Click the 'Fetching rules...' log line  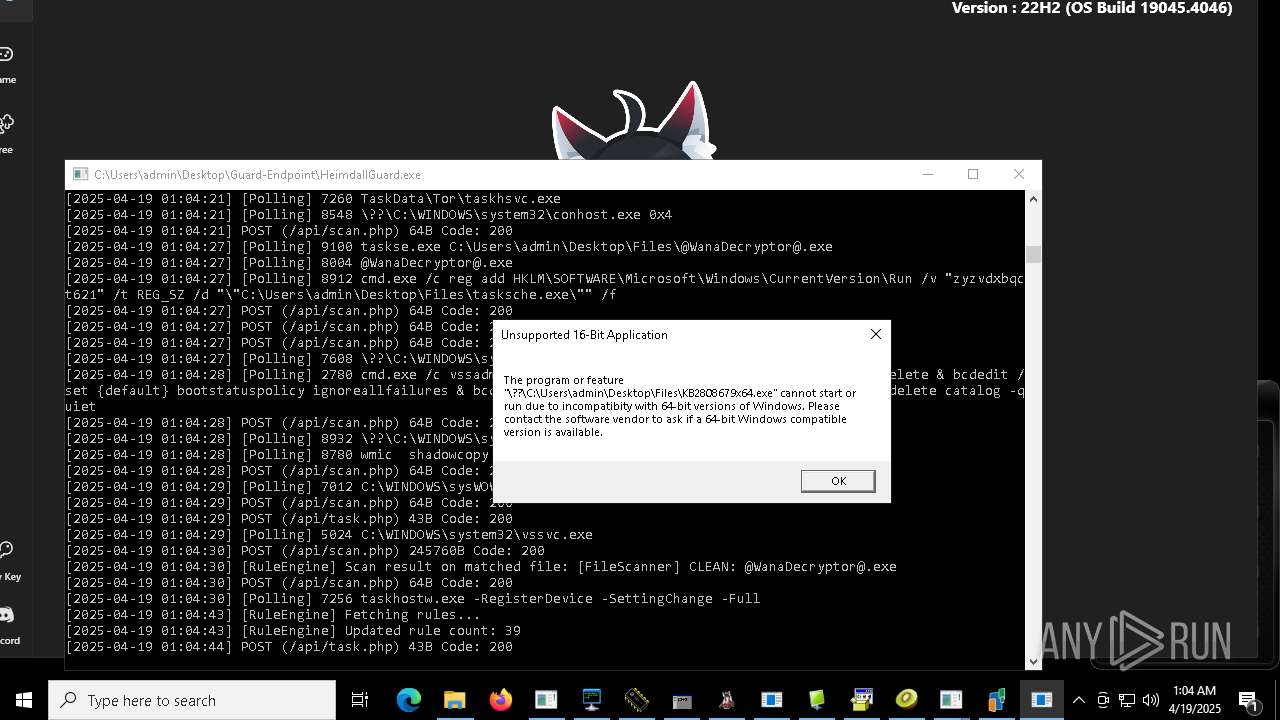[273, 614]
